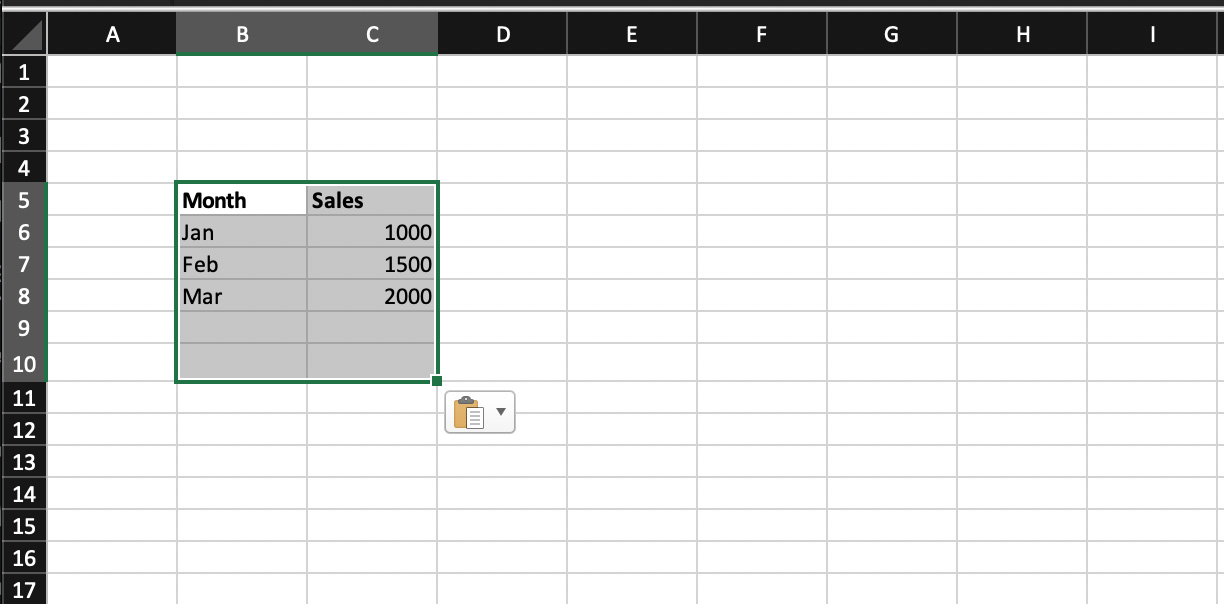This screenshot has width=1224, height=604.
Task: Select row header 10
Action: pos(24,365)
